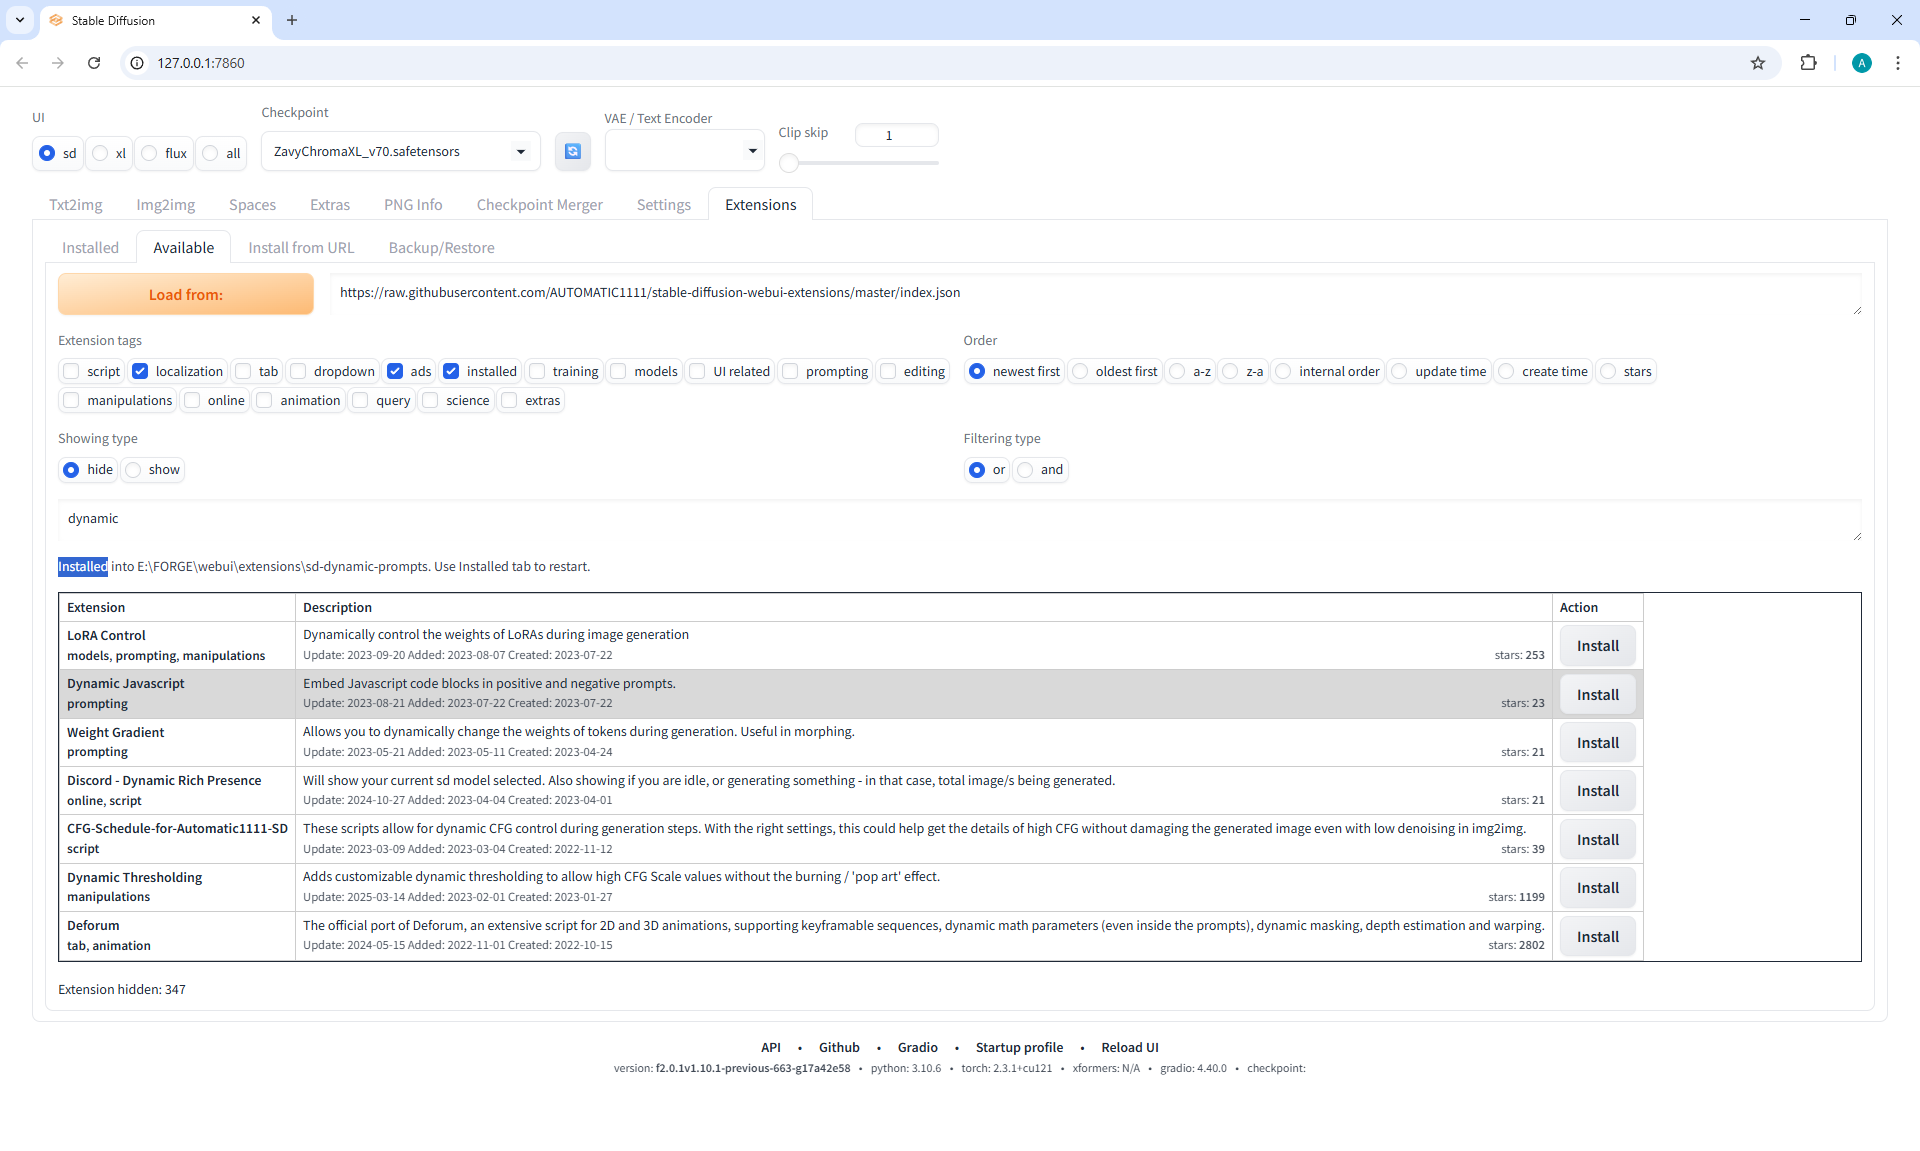
Task: Close the Stable Diffusion browser tab
Action: (x=256, y=20)
